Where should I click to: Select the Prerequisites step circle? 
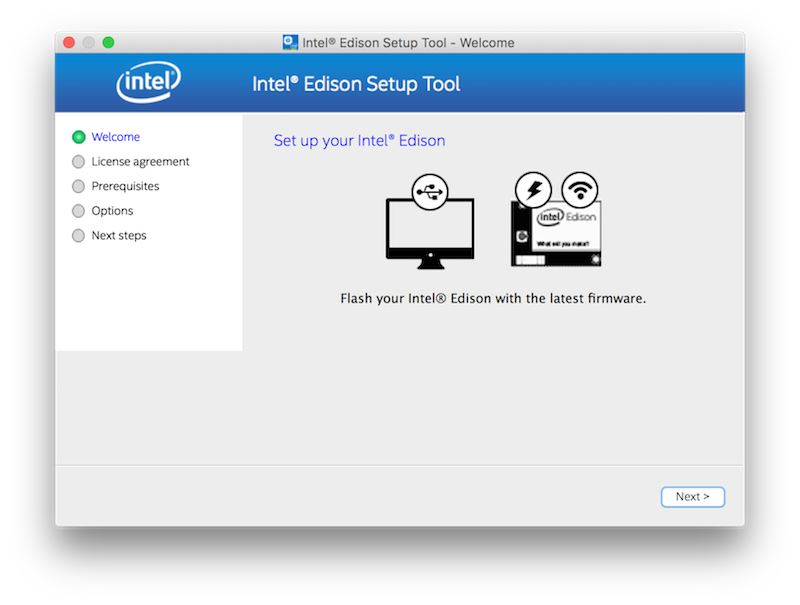coord(79,187)
